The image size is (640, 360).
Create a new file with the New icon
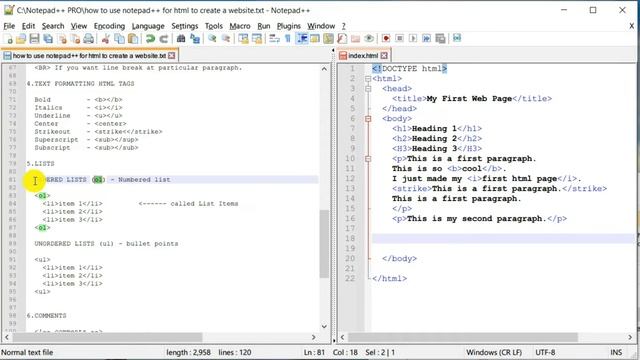point(8,39)
